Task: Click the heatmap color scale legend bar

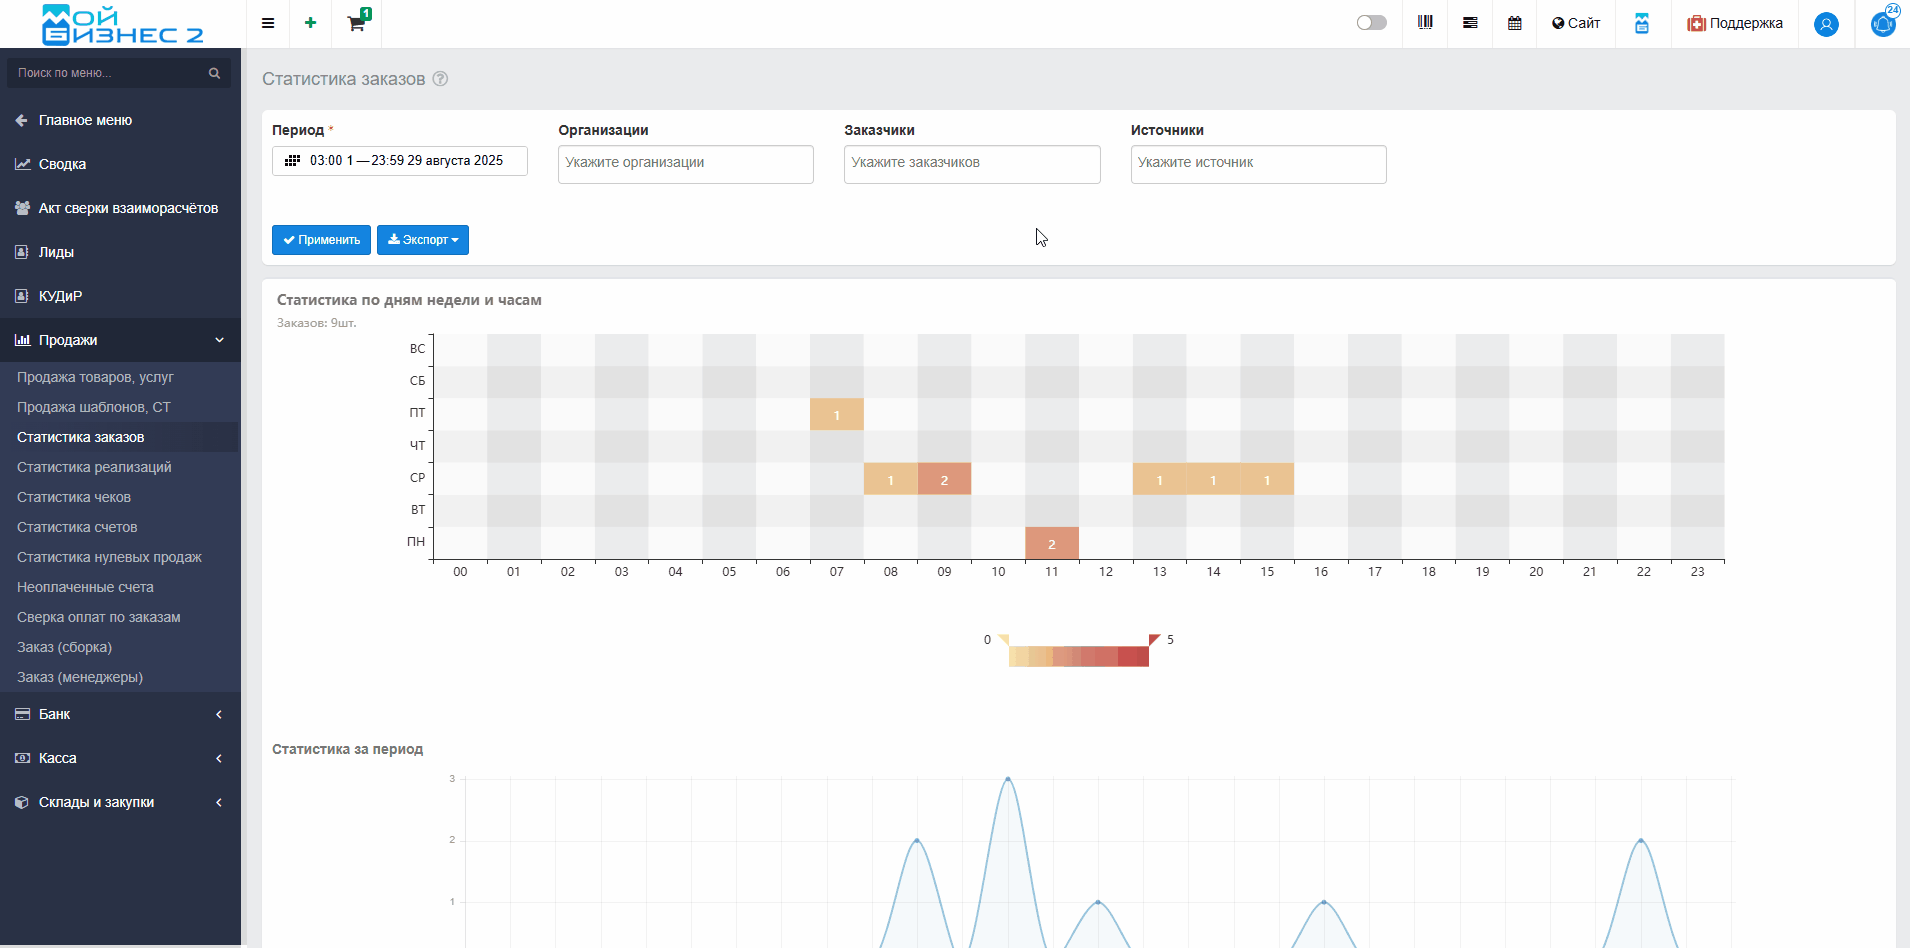Action: pyautogui.click(x=1078, y=656)
